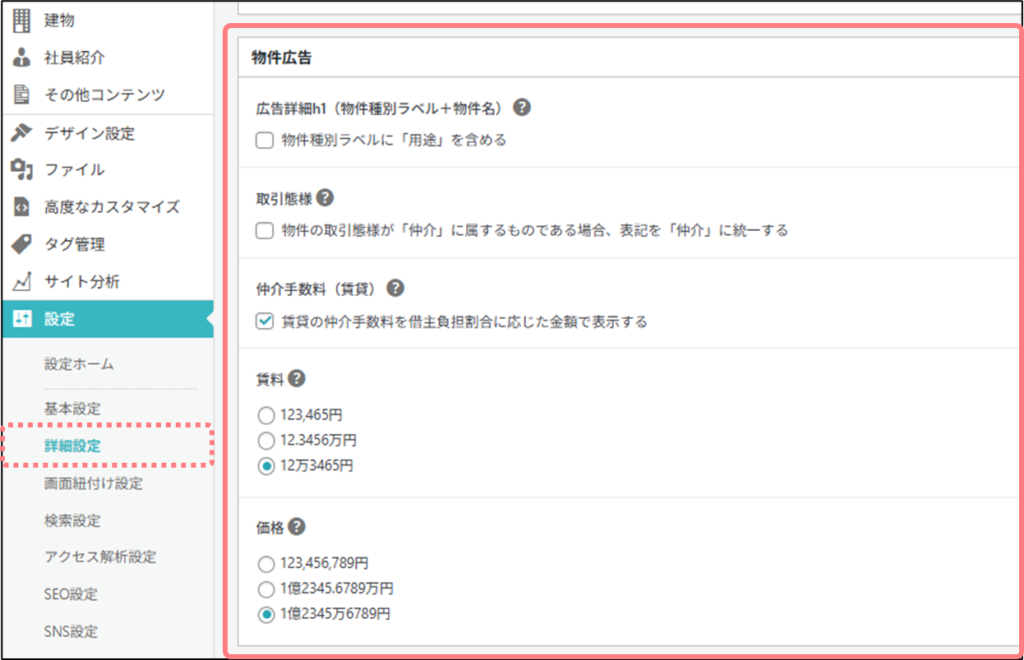Click the サイト分析 chart icon
Viewport: 1024px width, 660px height.
click(x=21, y=282)
